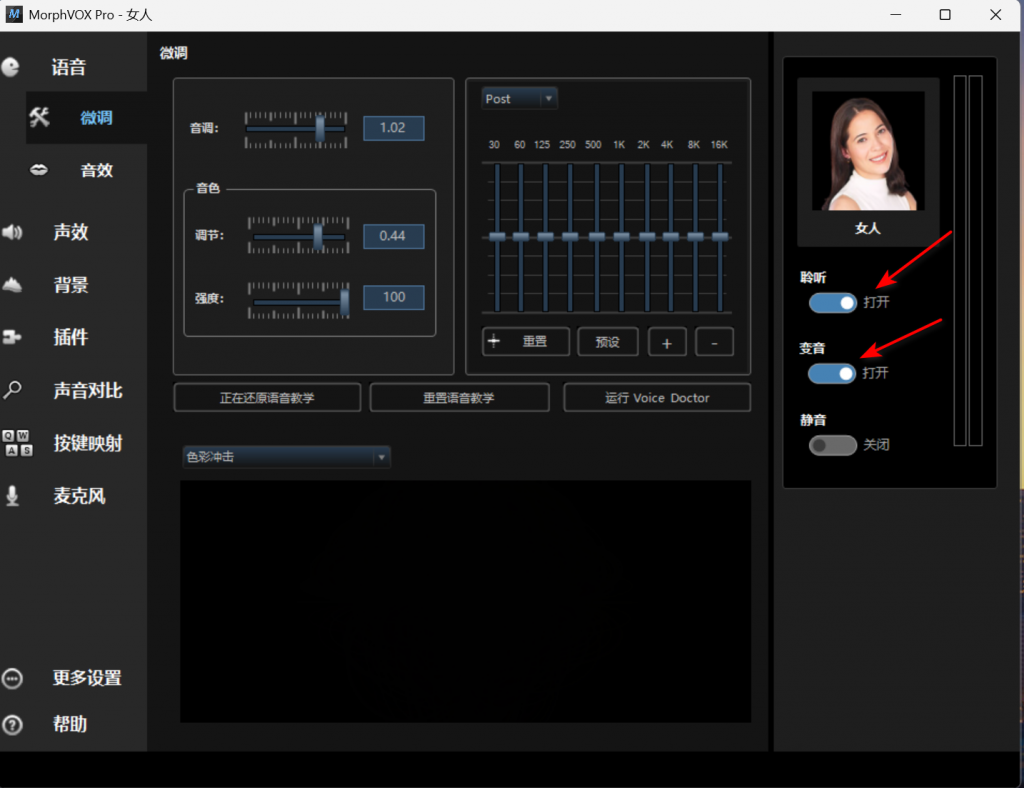
Task: Open 更多设置 from the sidebar
Action: click(86, 678)
